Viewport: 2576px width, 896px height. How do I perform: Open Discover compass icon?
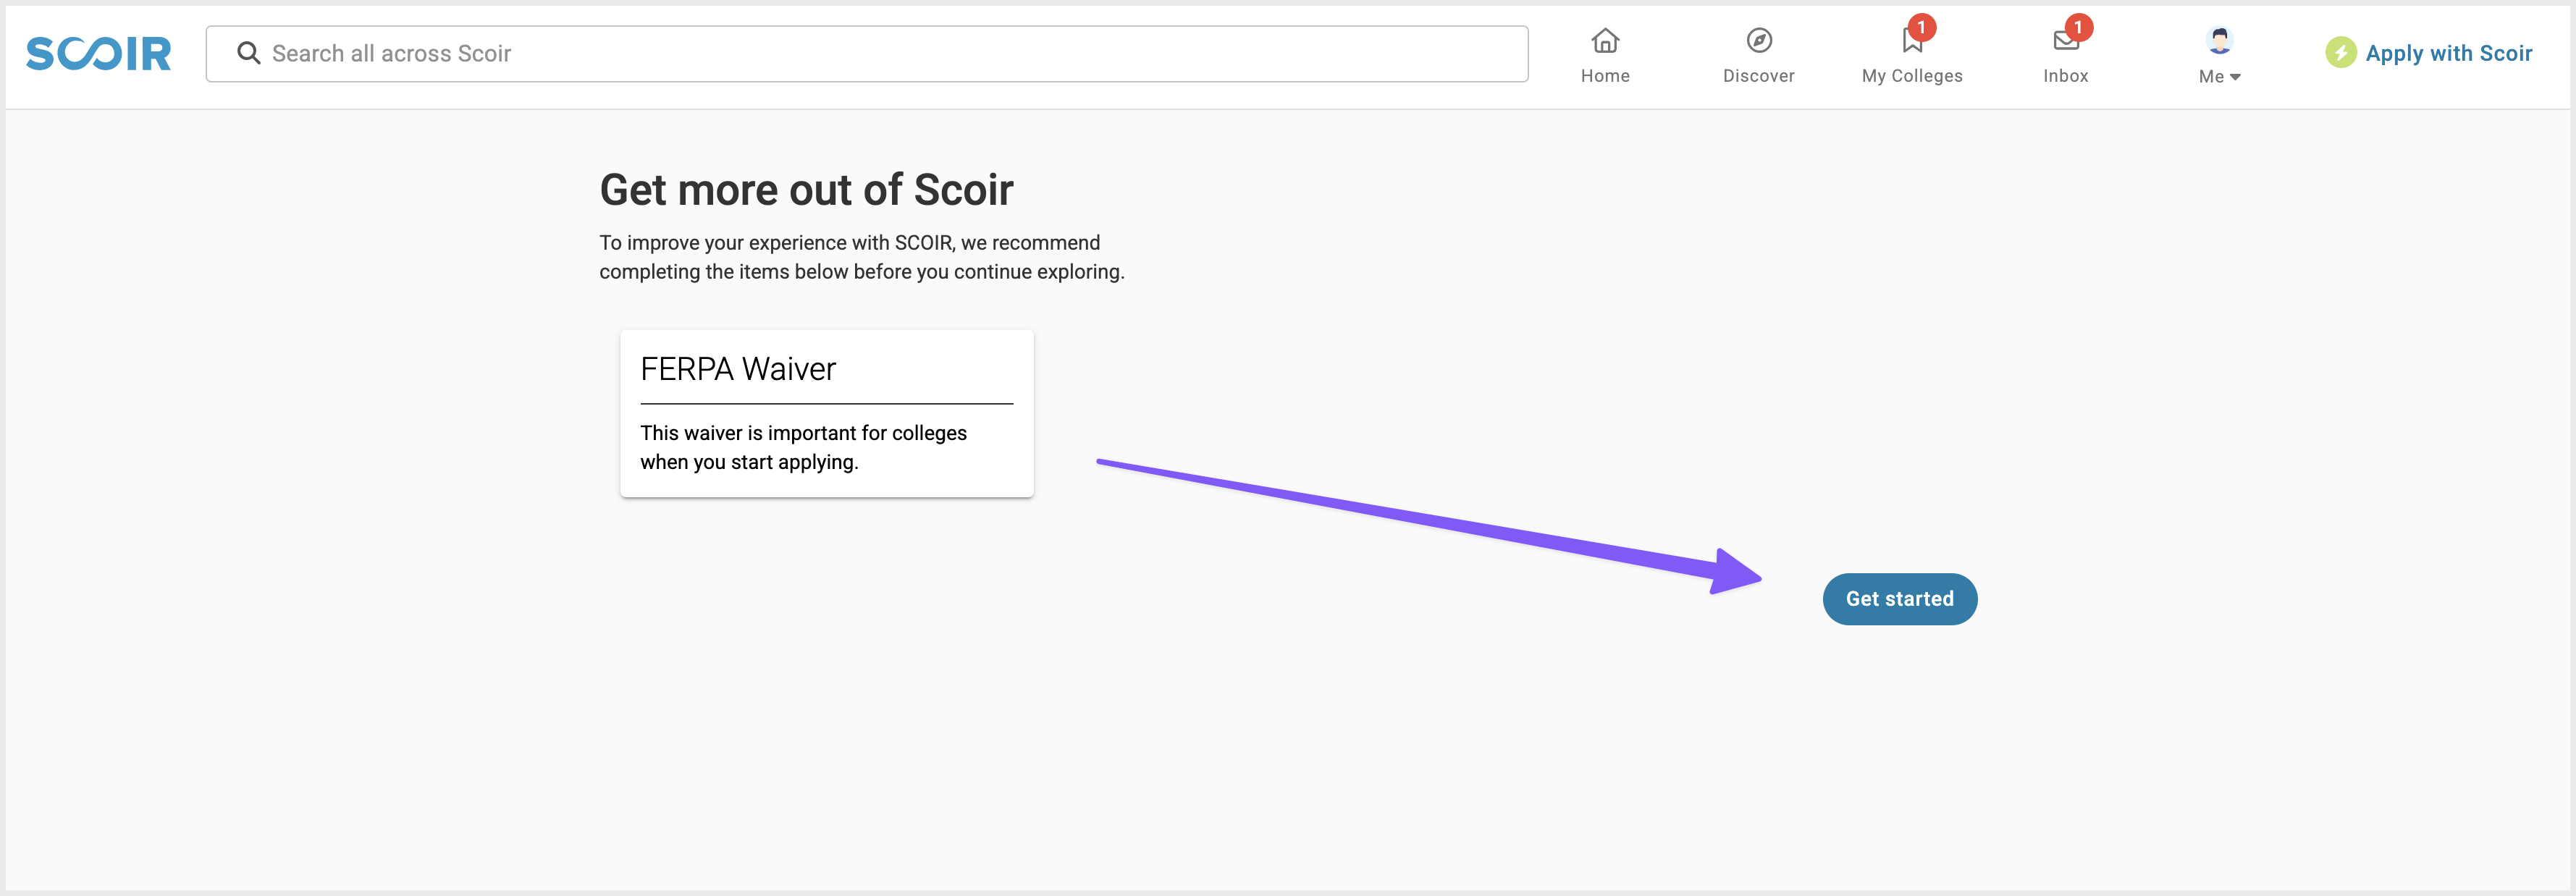[x=1759, y=41]
